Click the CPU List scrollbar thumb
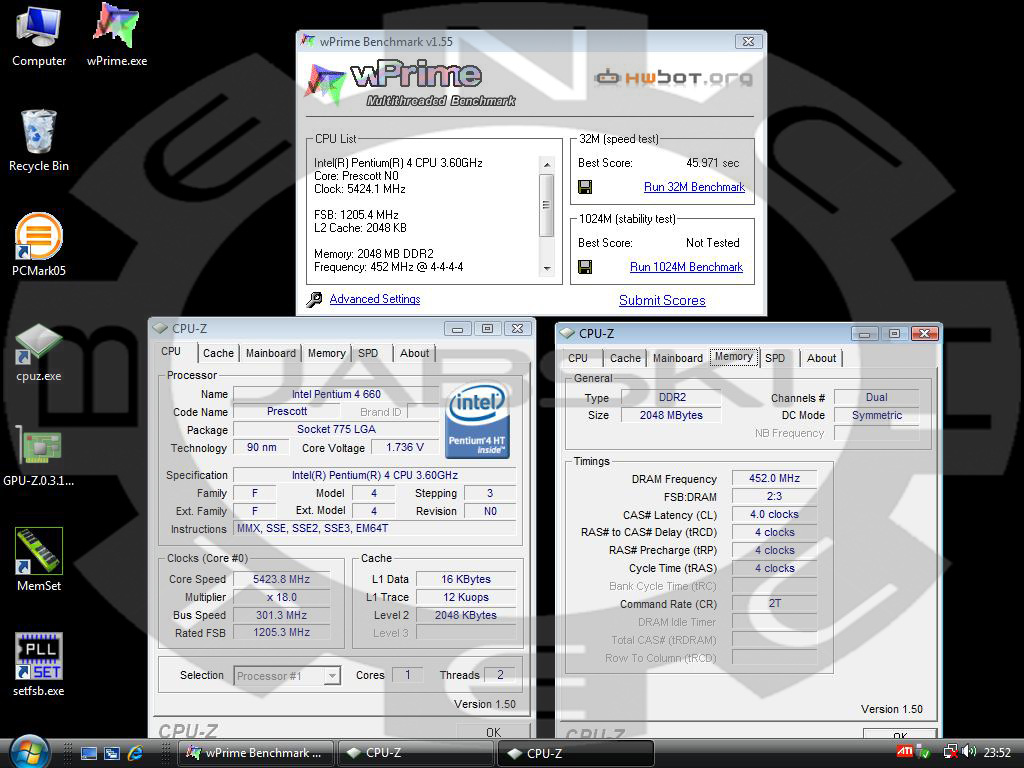The image size is (1024, 768). click(547, 205)
